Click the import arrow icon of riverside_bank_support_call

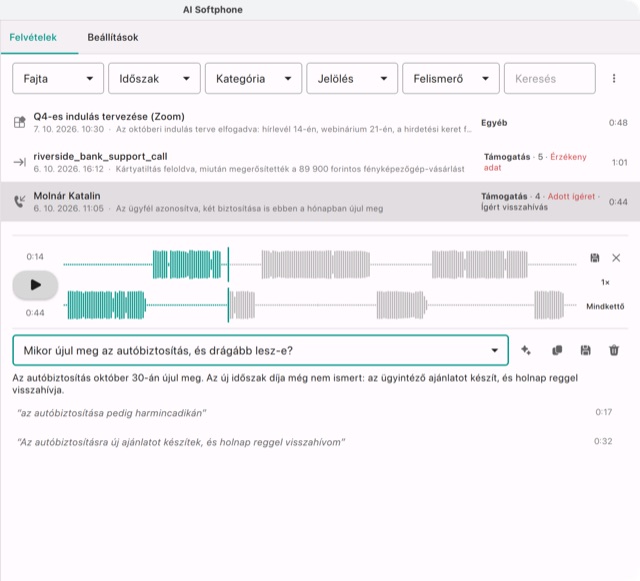click(x=20, y=162)
